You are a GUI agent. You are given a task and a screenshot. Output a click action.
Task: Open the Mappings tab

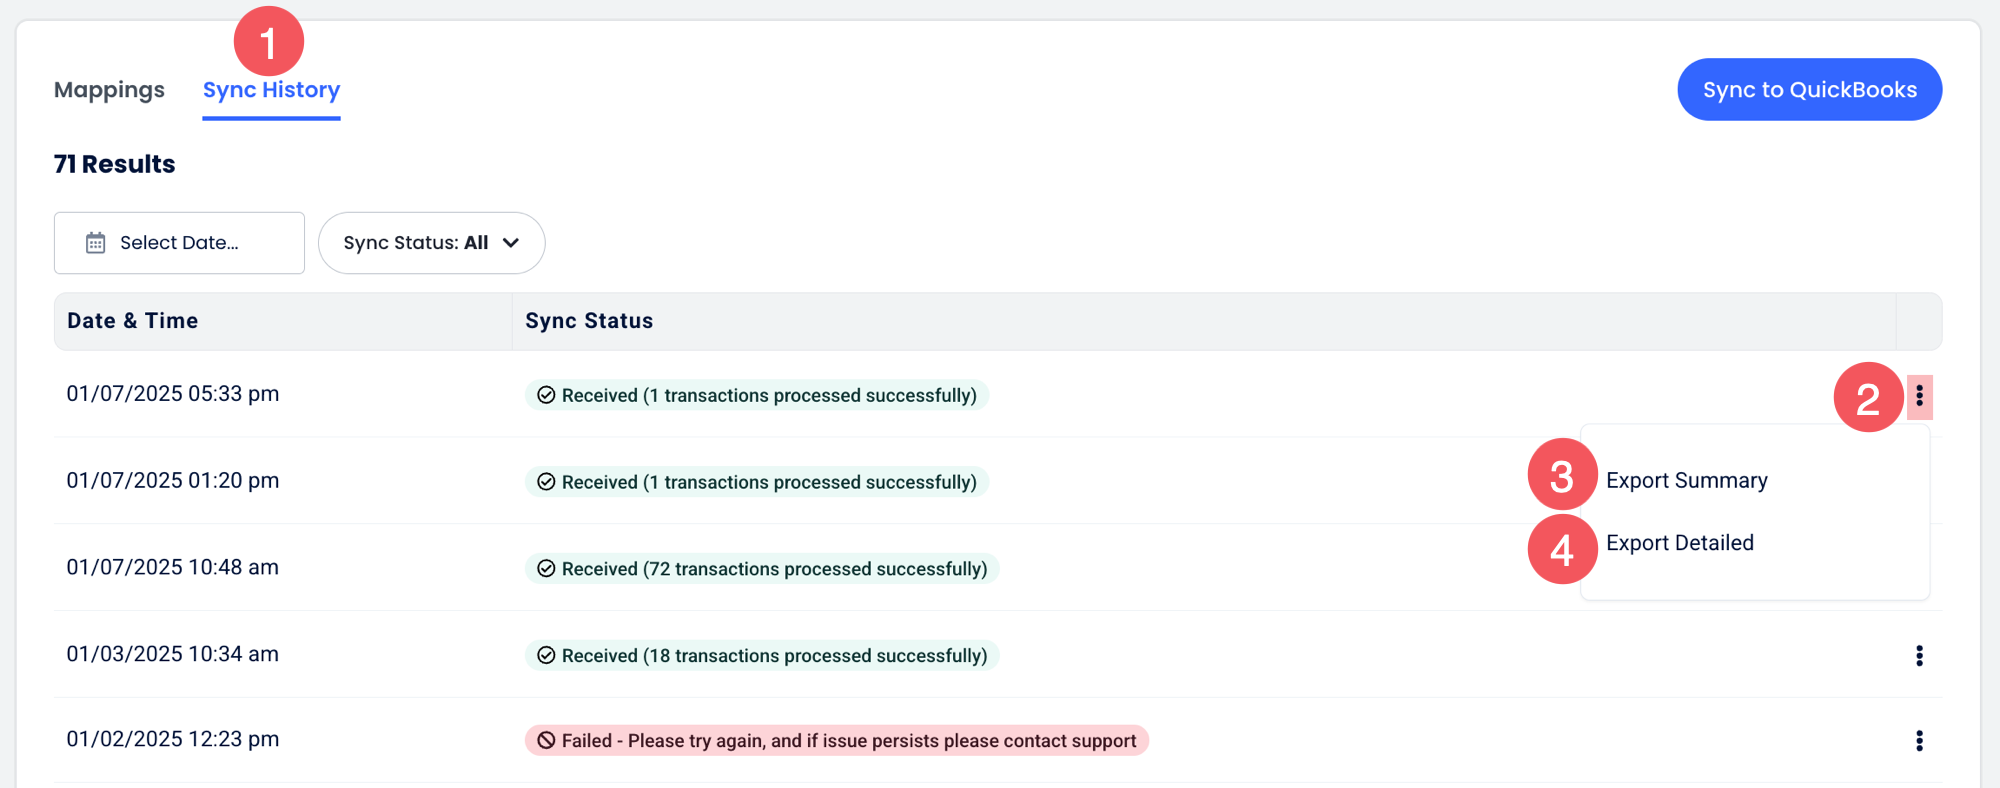click(109, 90)
